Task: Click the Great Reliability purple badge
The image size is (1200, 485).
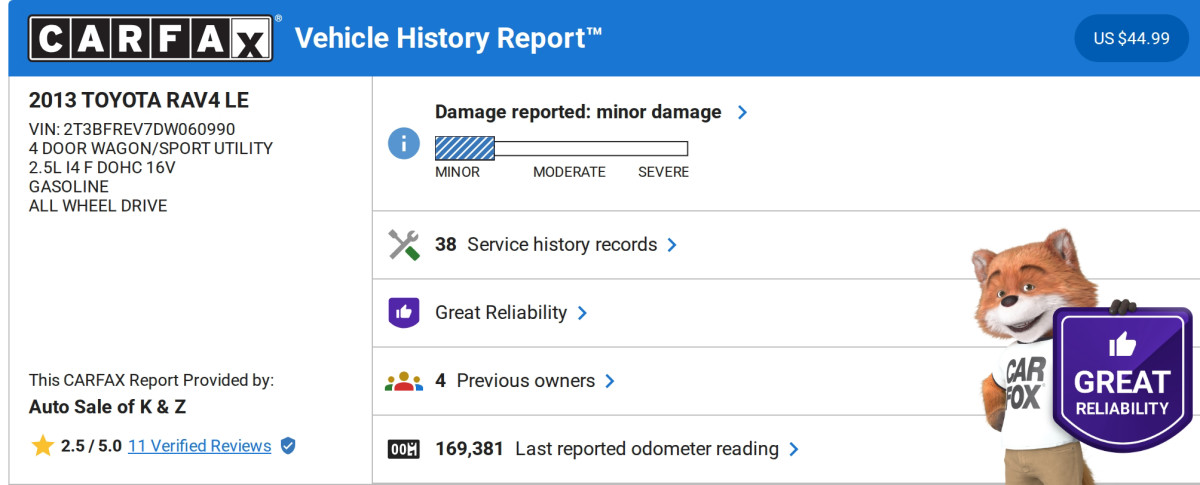Action: pos(1121,380)
